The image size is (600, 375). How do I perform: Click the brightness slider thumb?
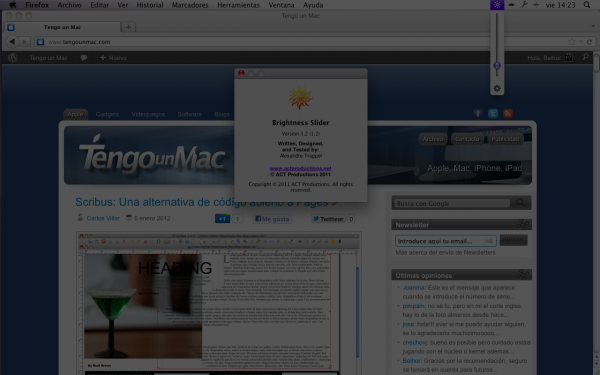click(497, 65)
